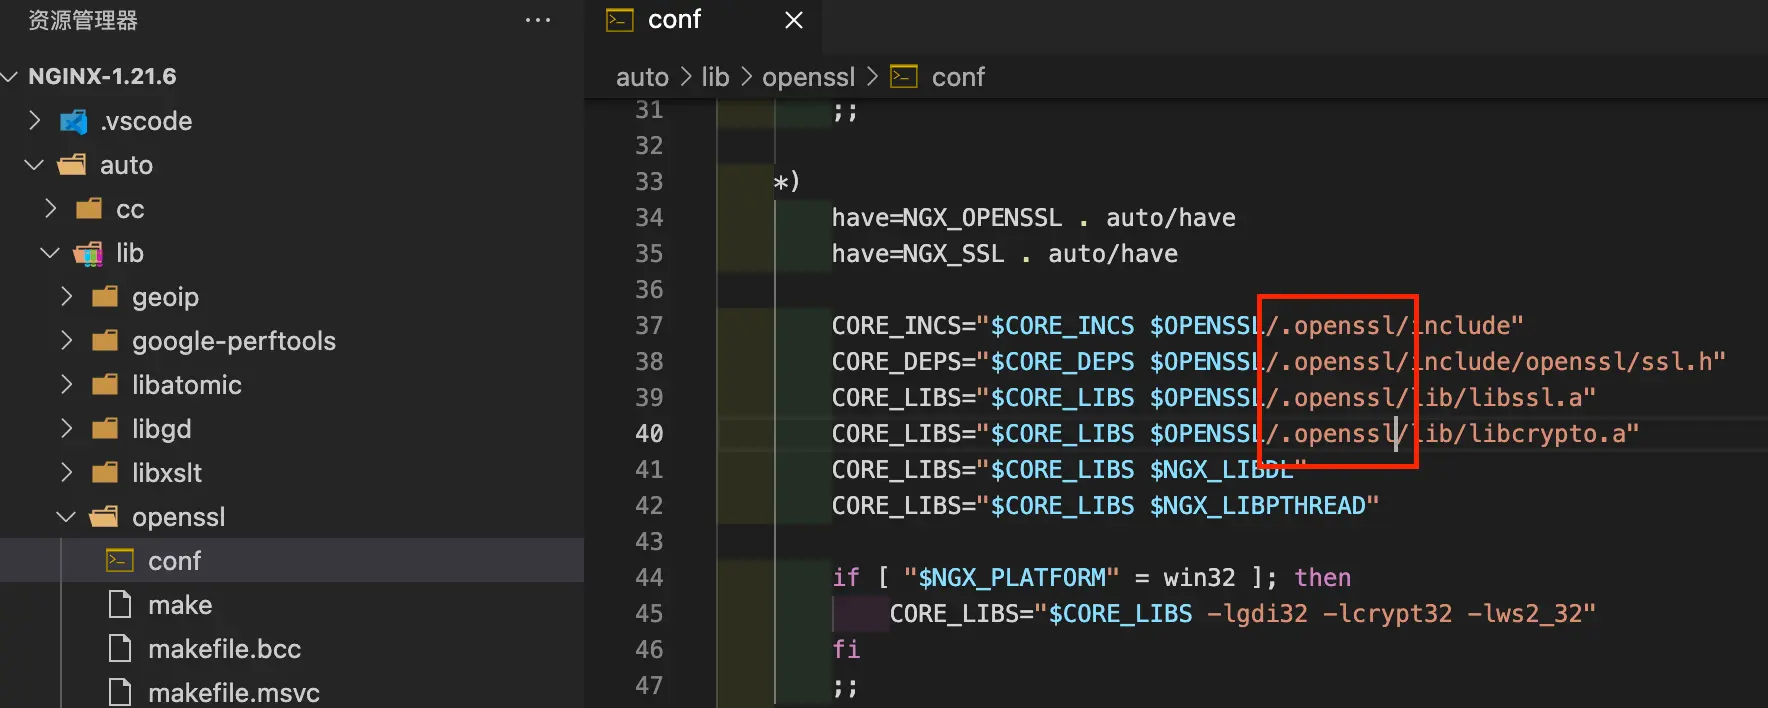Click the .vscode folder icon
The height and width of the screenshot is (708, 1768).
click(x=73, y=122)
